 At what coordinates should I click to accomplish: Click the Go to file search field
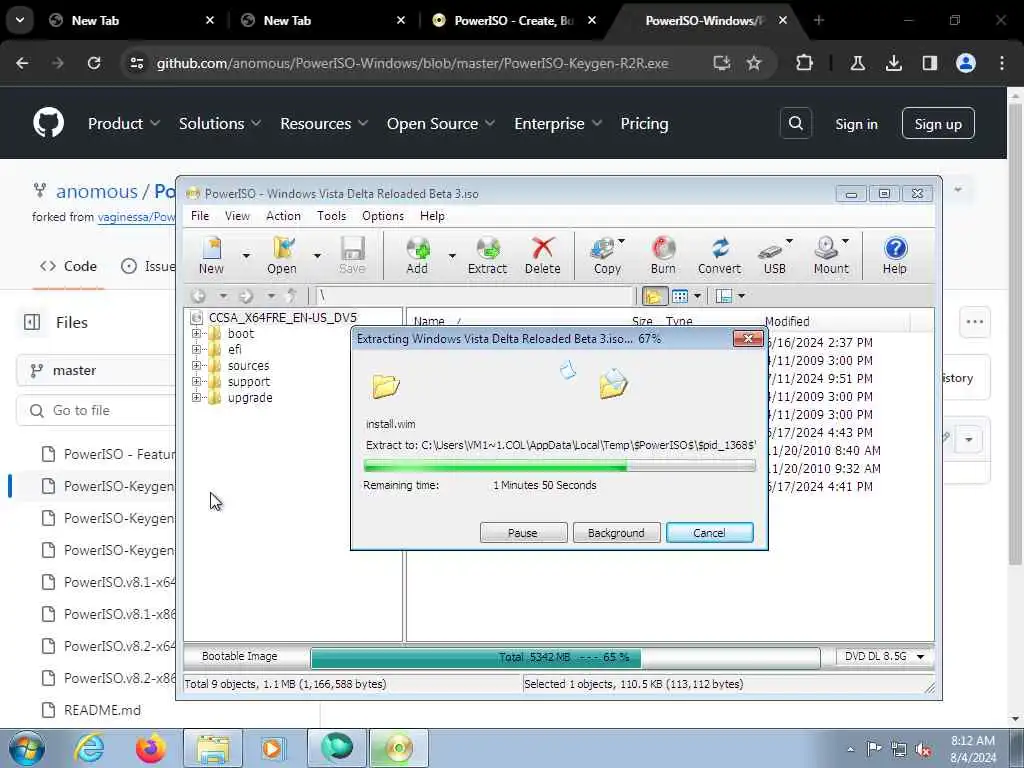click(95, 410)
